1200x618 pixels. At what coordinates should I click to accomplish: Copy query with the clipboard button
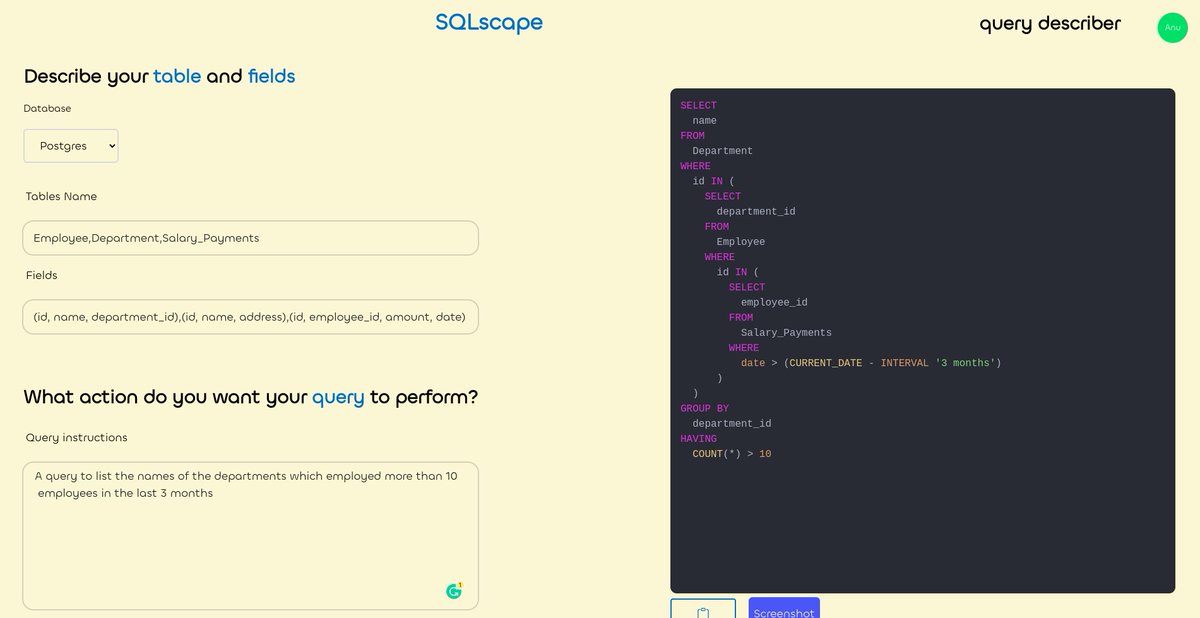703,609
